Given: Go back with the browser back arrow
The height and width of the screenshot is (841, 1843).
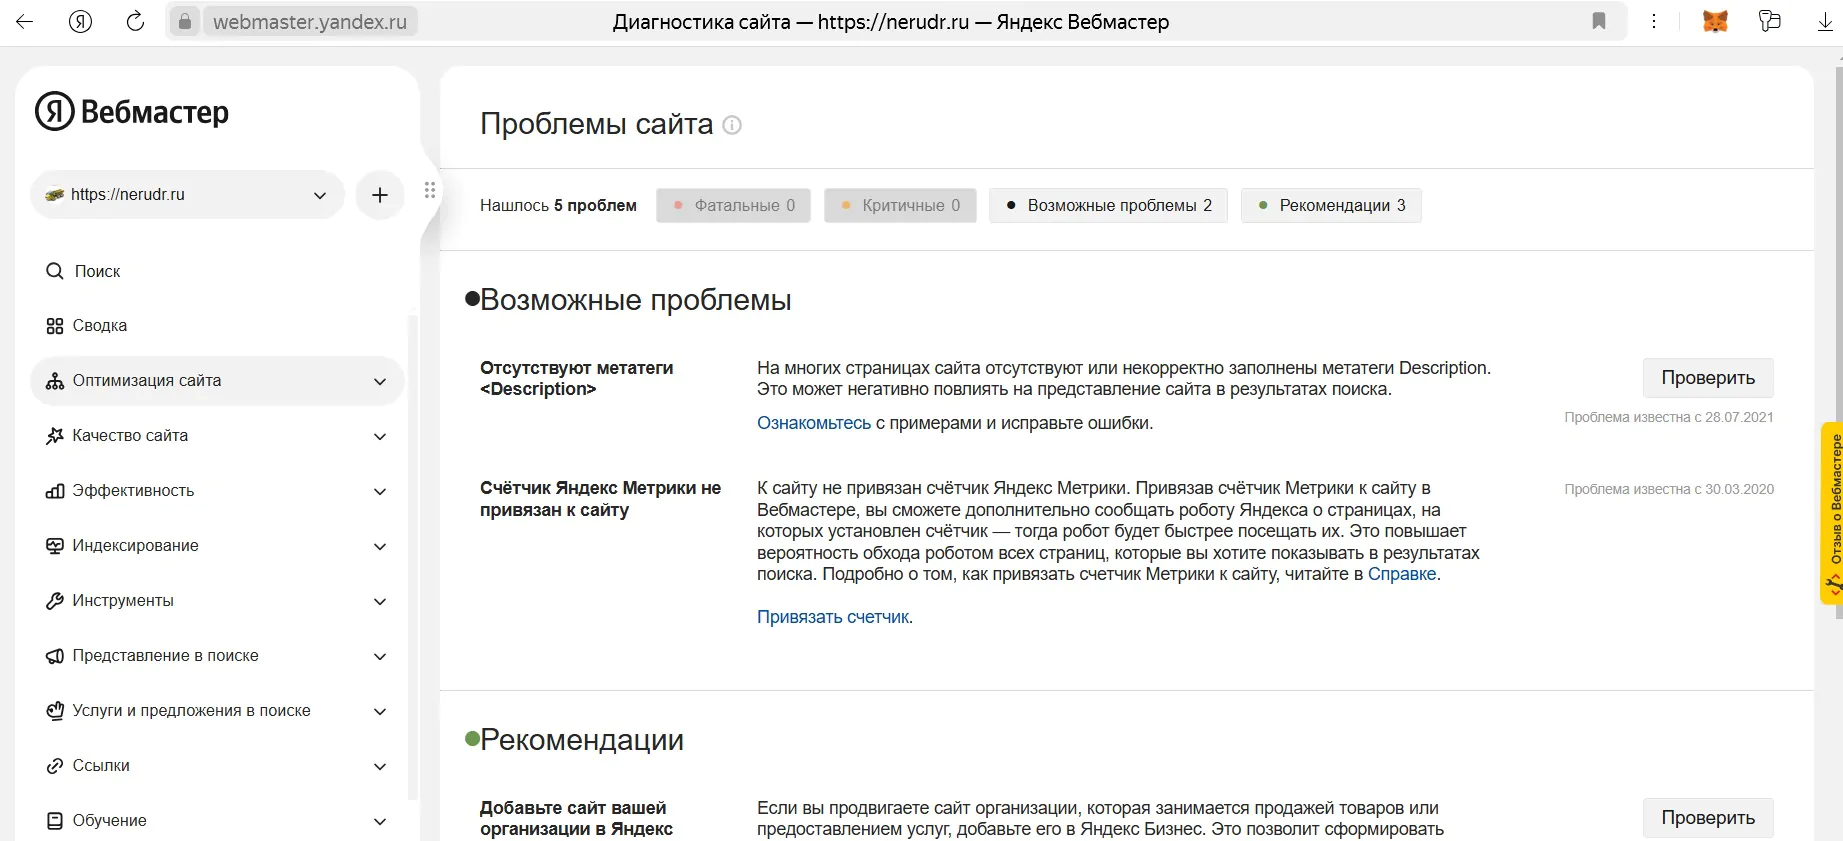Looking at the screenshot, I should pyautogui.click(x=24, y=21).
